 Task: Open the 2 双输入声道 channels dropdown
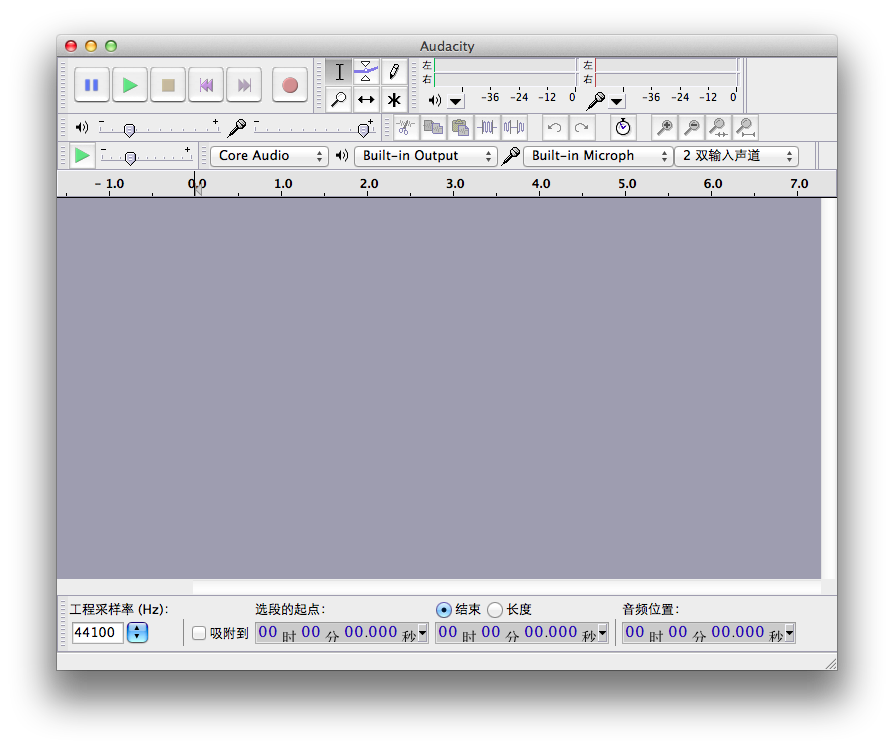[x=737, y=156]
